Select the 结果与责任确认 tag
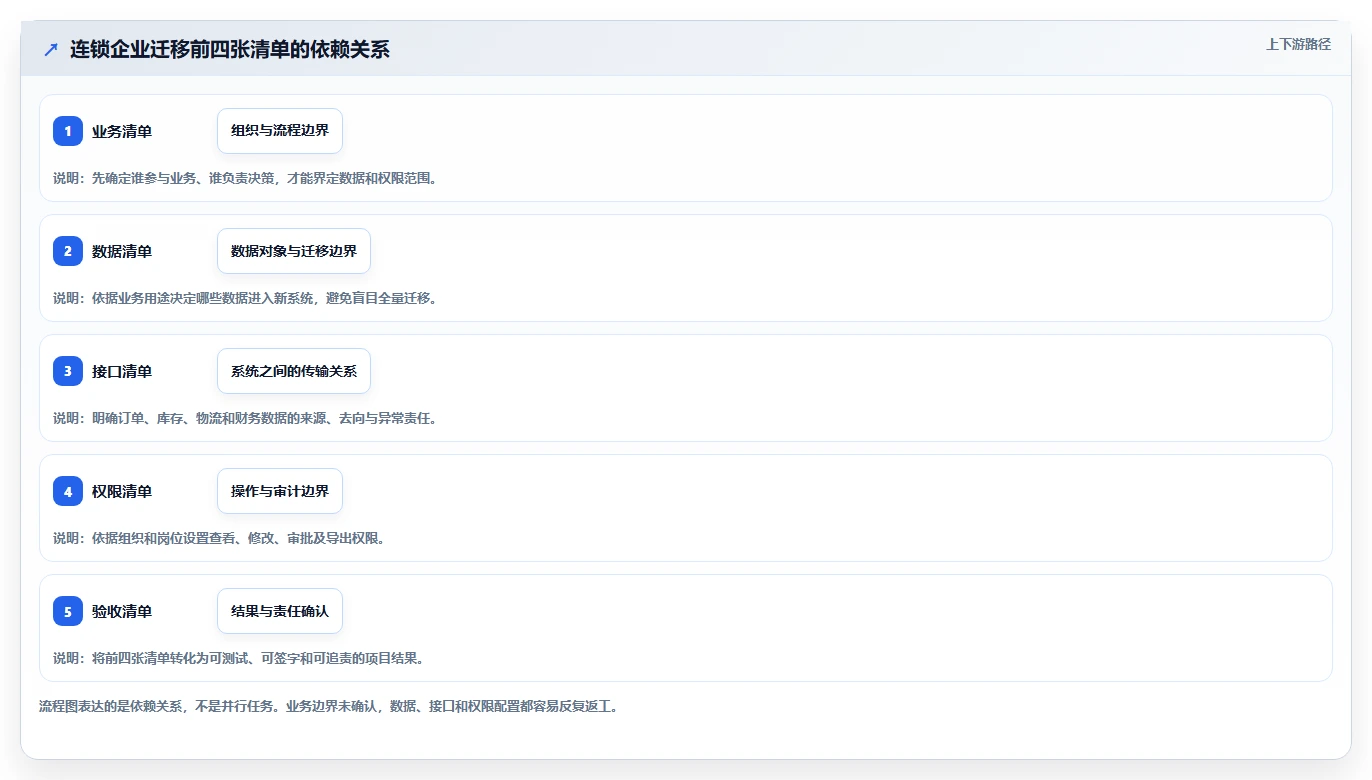This screenshot has height=780, width=1372. tap(280, 611)
